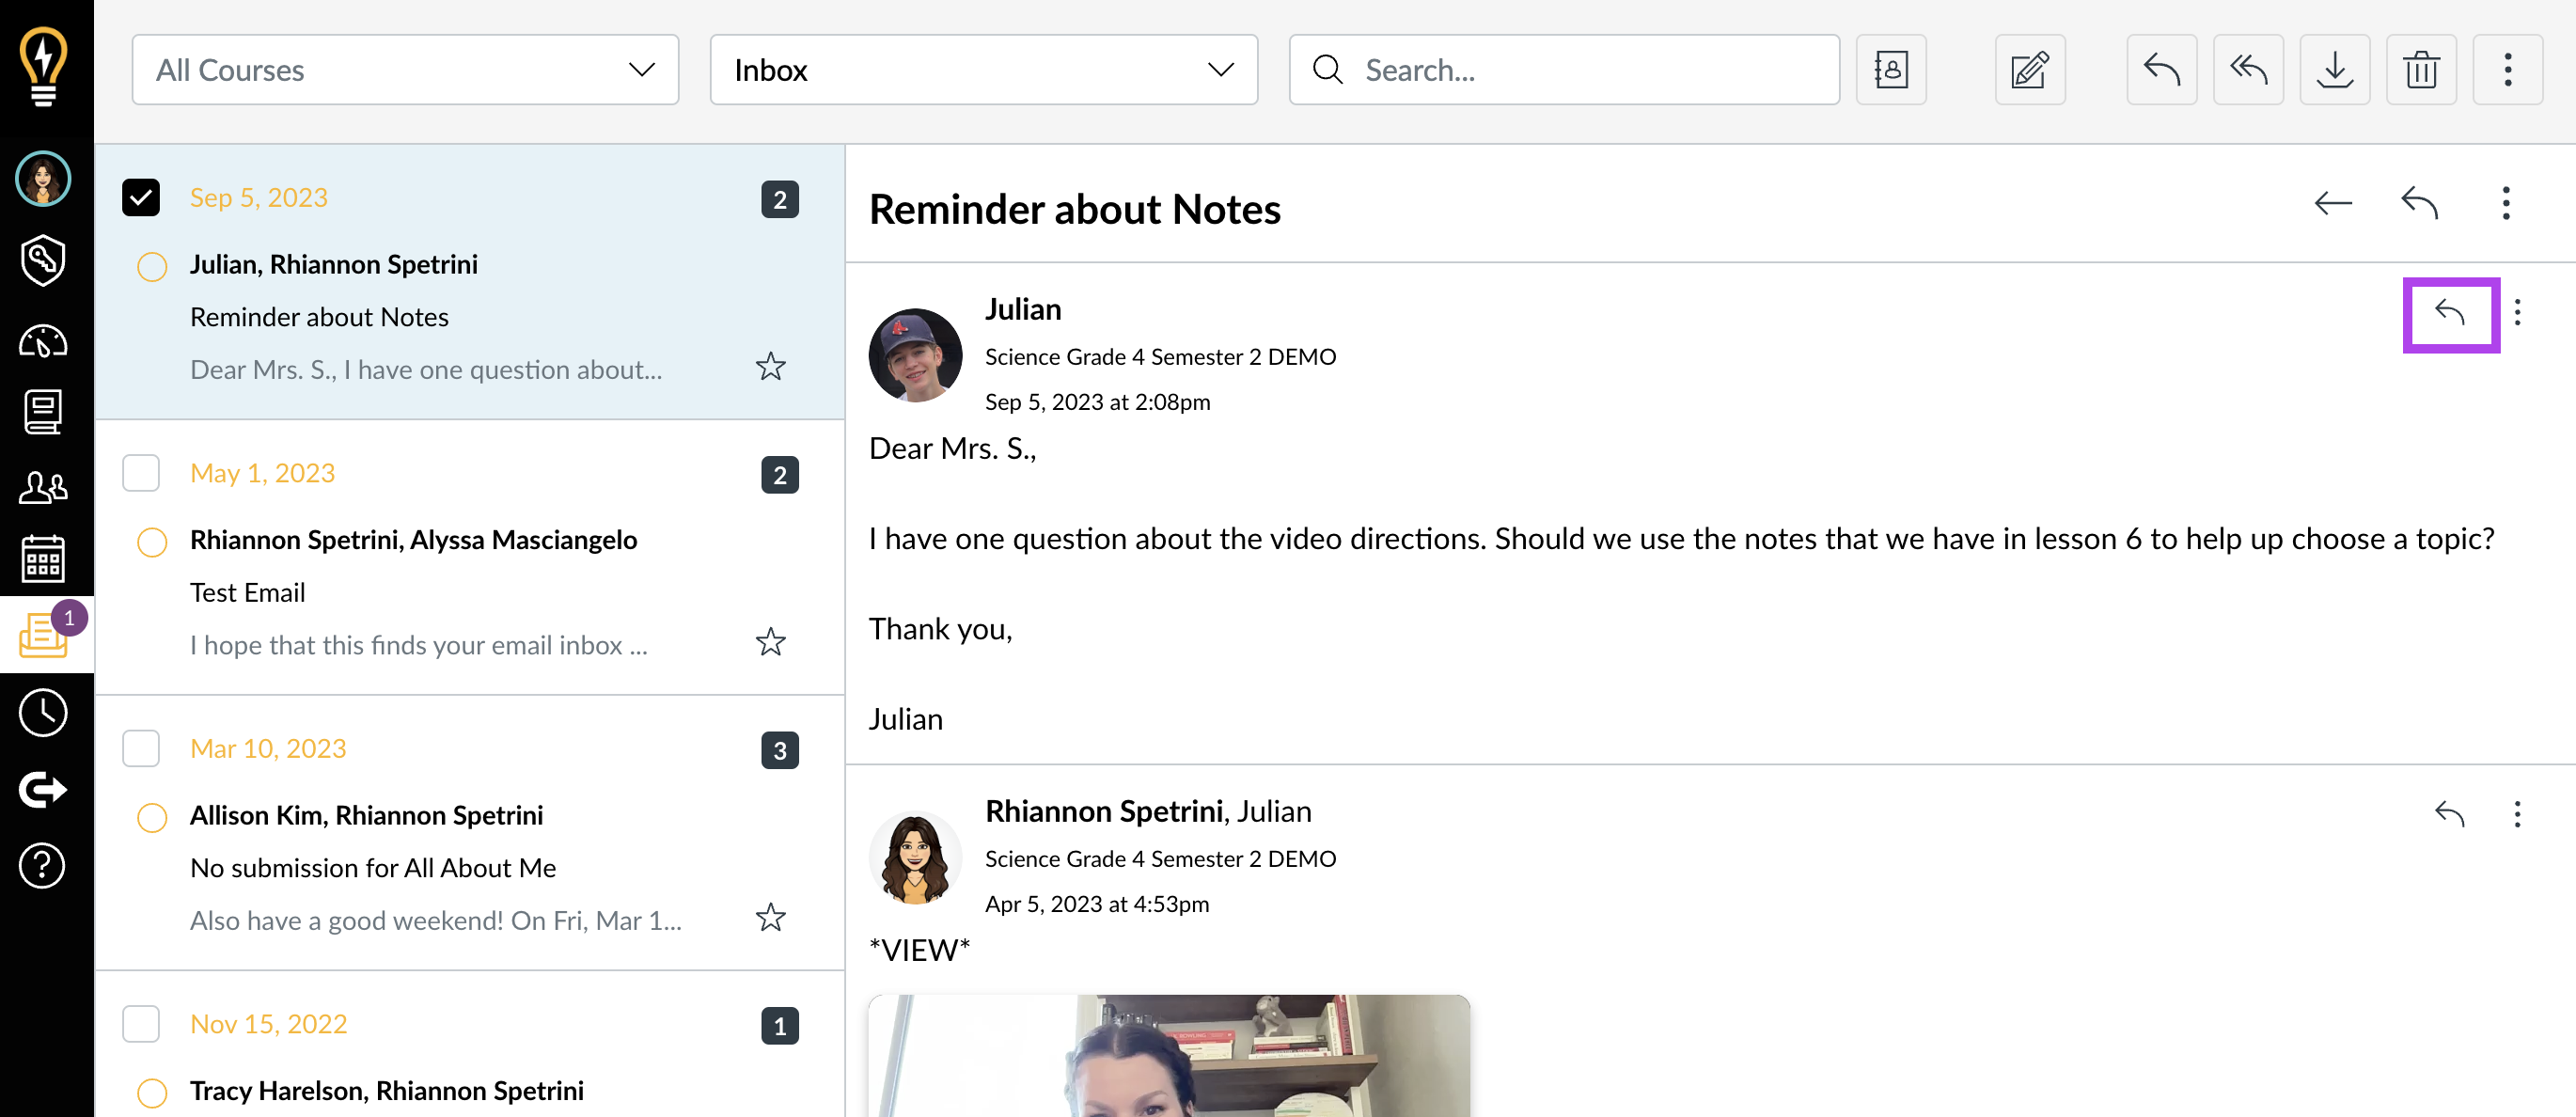The width and height of the screenshot is (2576, 1117).
Task: Open the Test Email conversation
Action: point(470,558)
